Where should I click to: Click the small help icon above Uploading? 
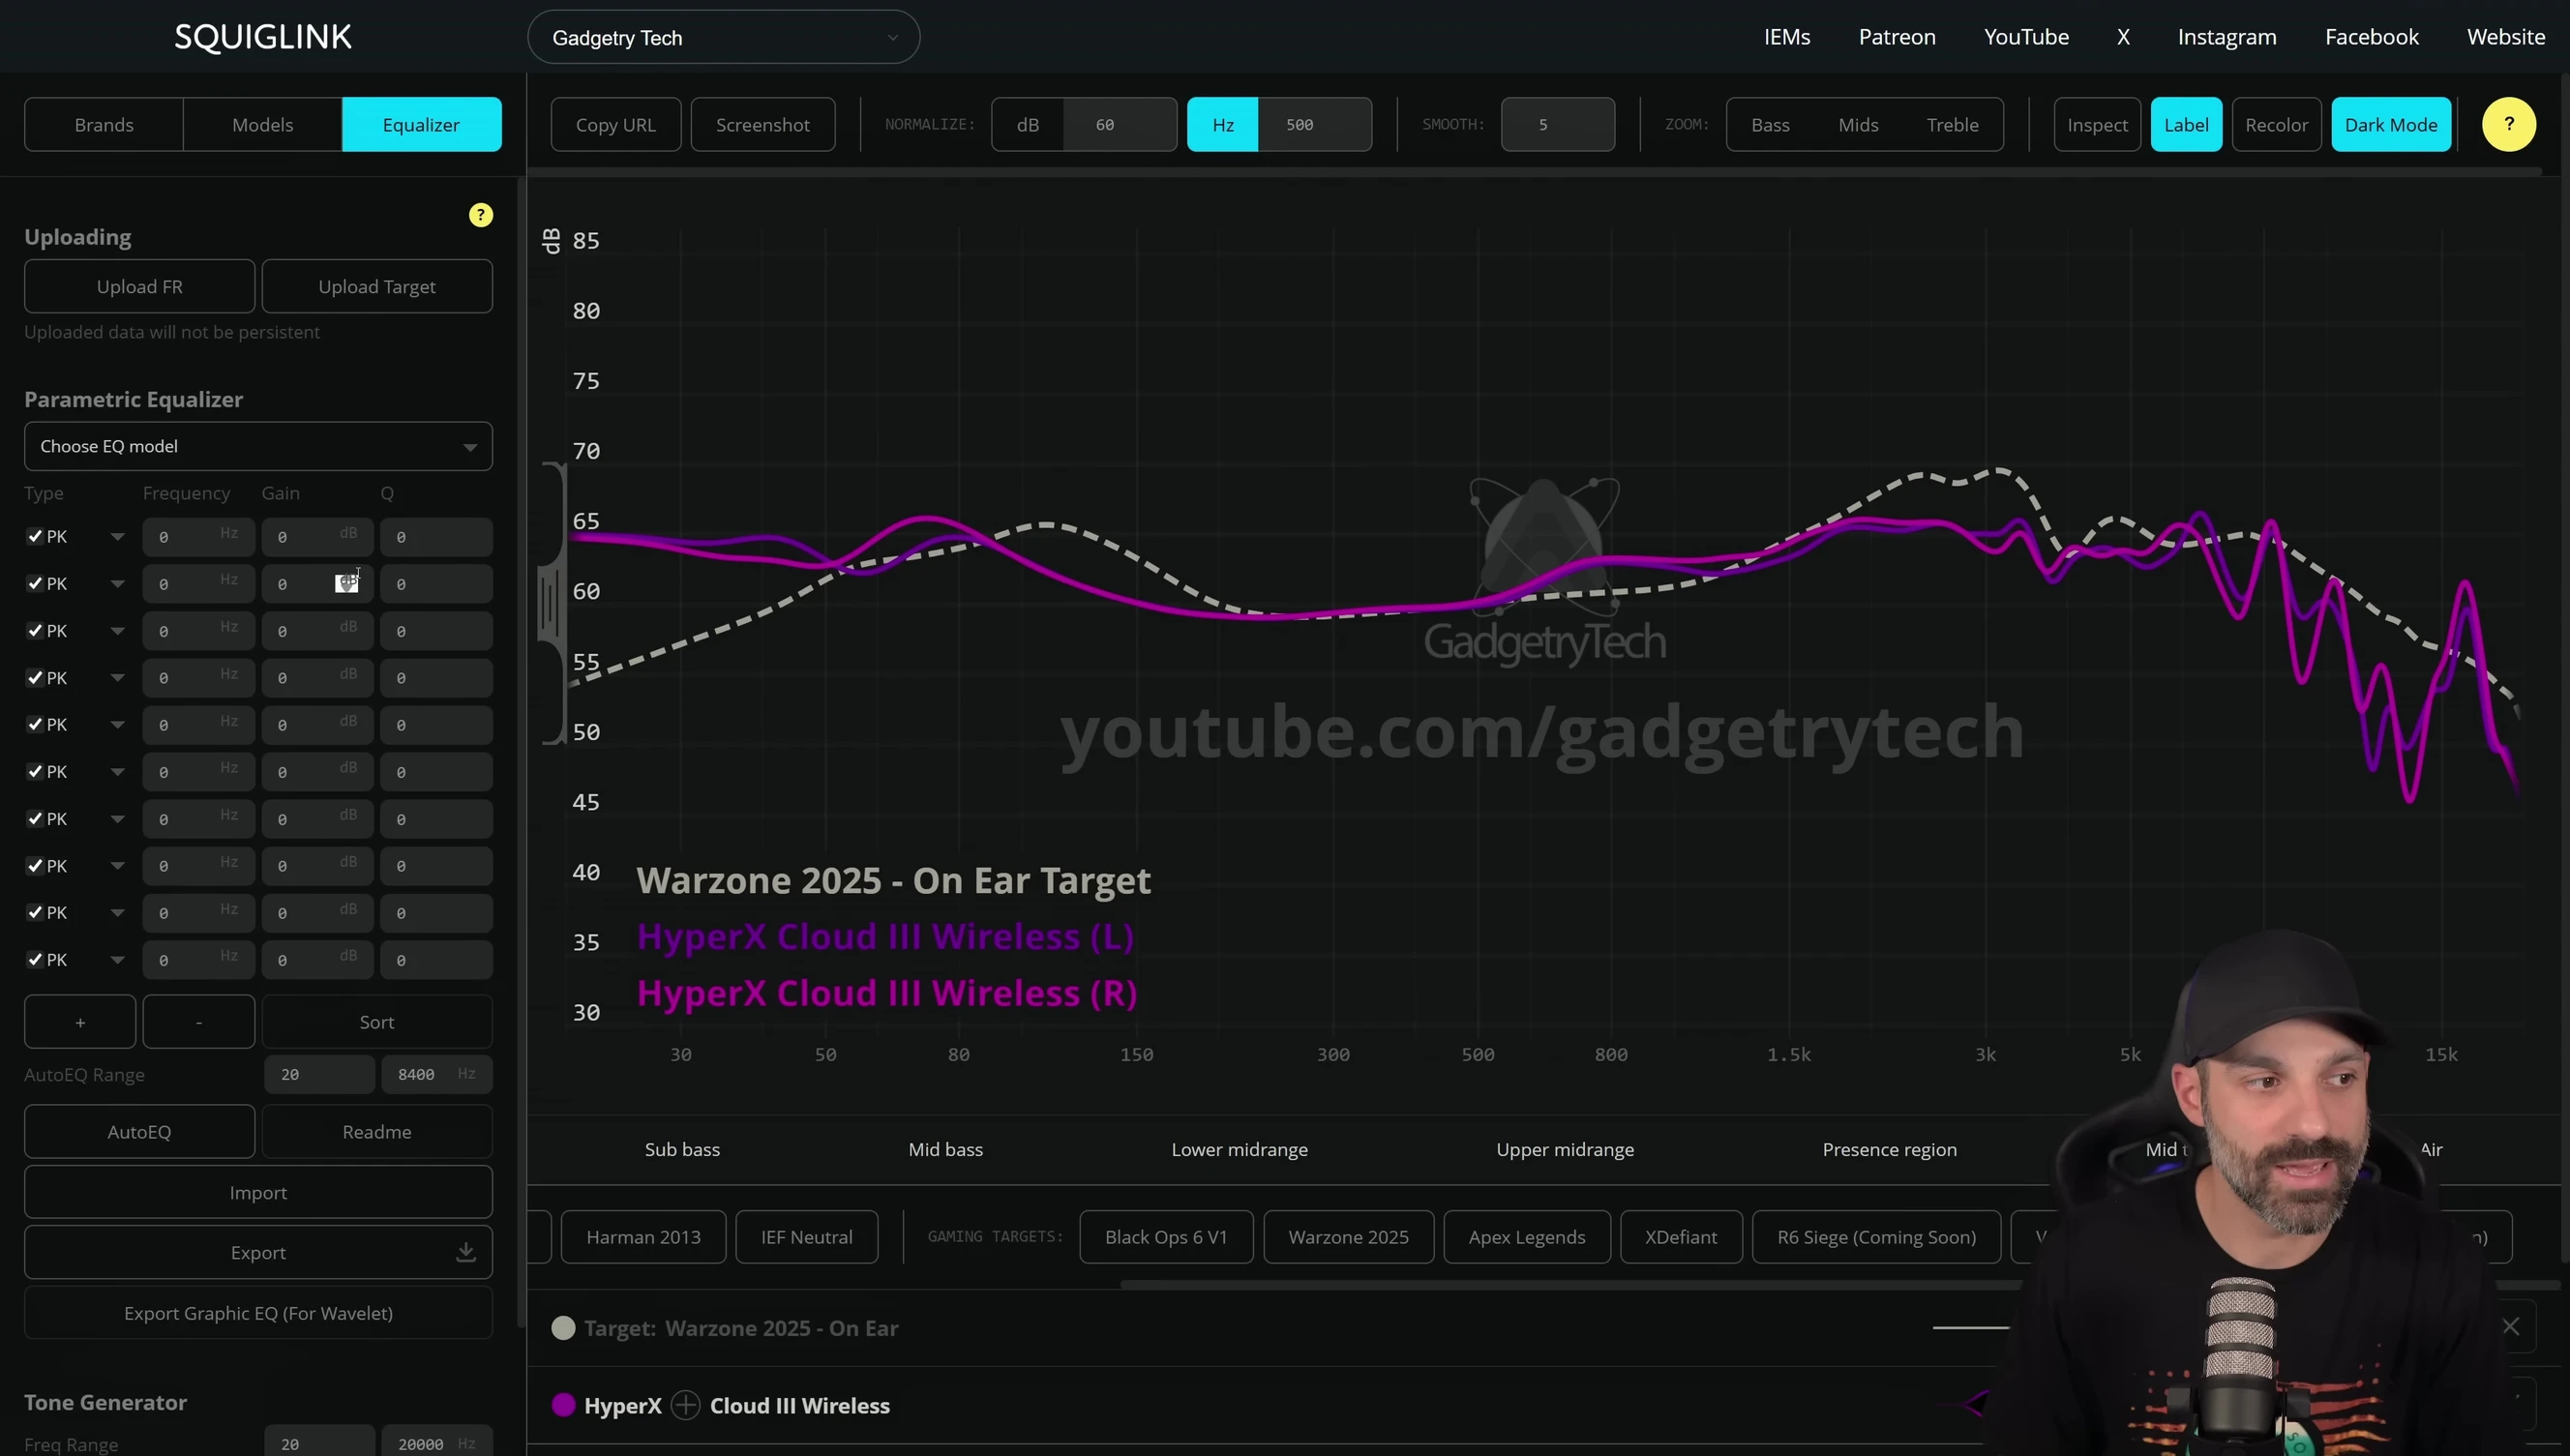(x=481, y=215)
